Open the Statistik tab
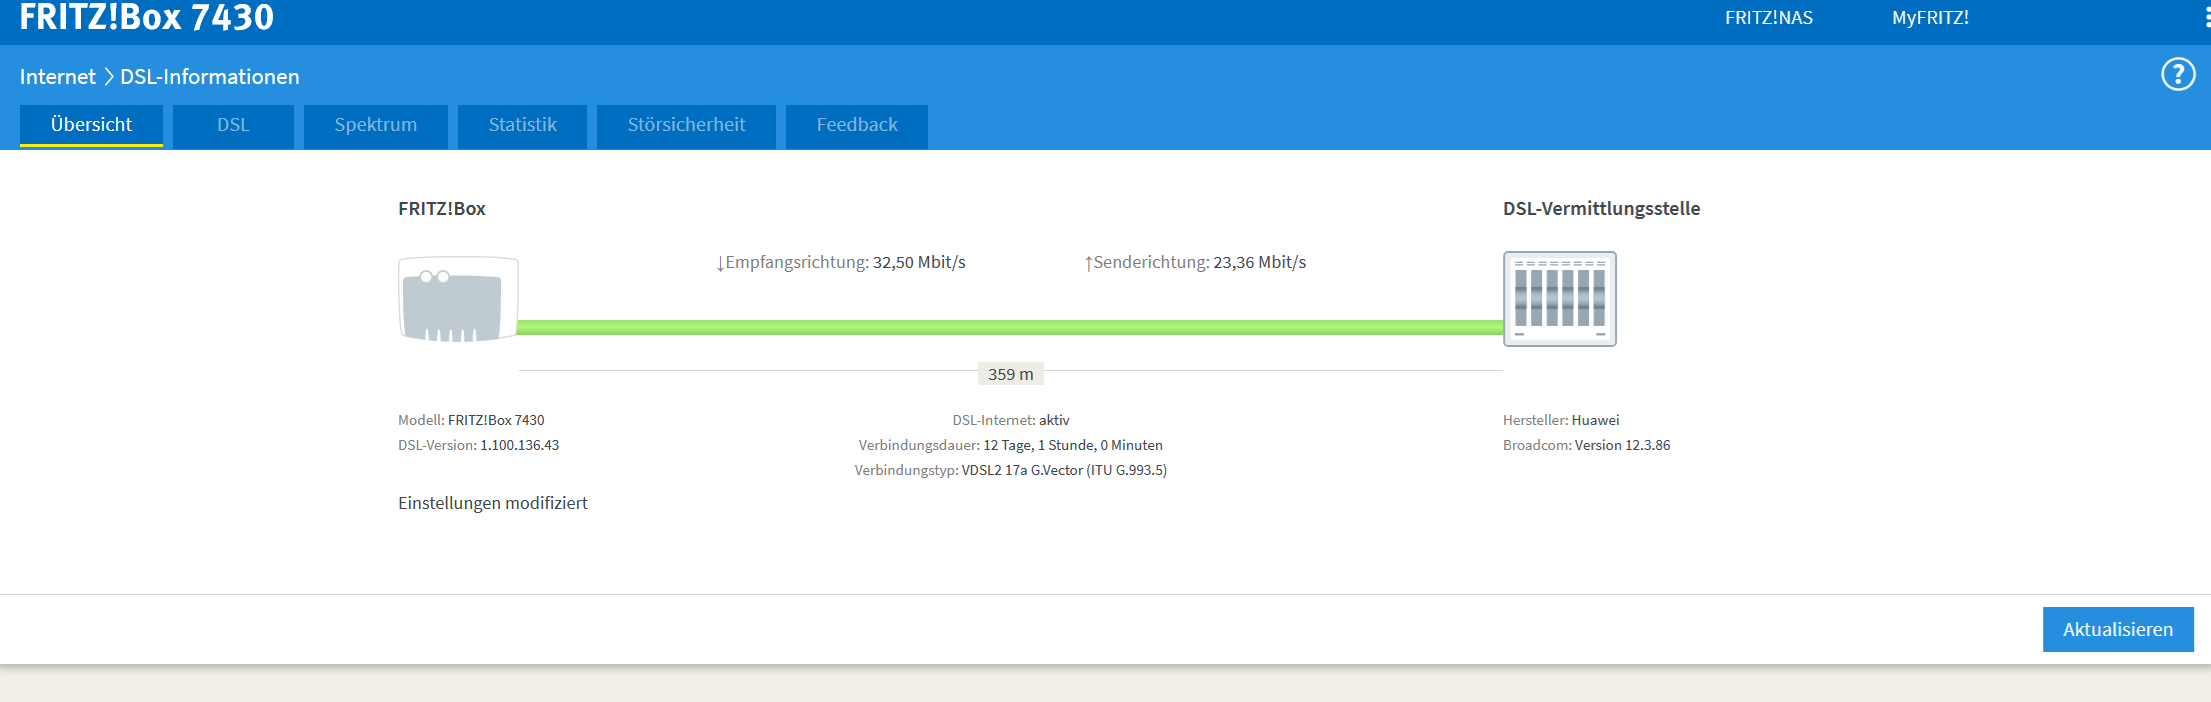 point(522,126)
